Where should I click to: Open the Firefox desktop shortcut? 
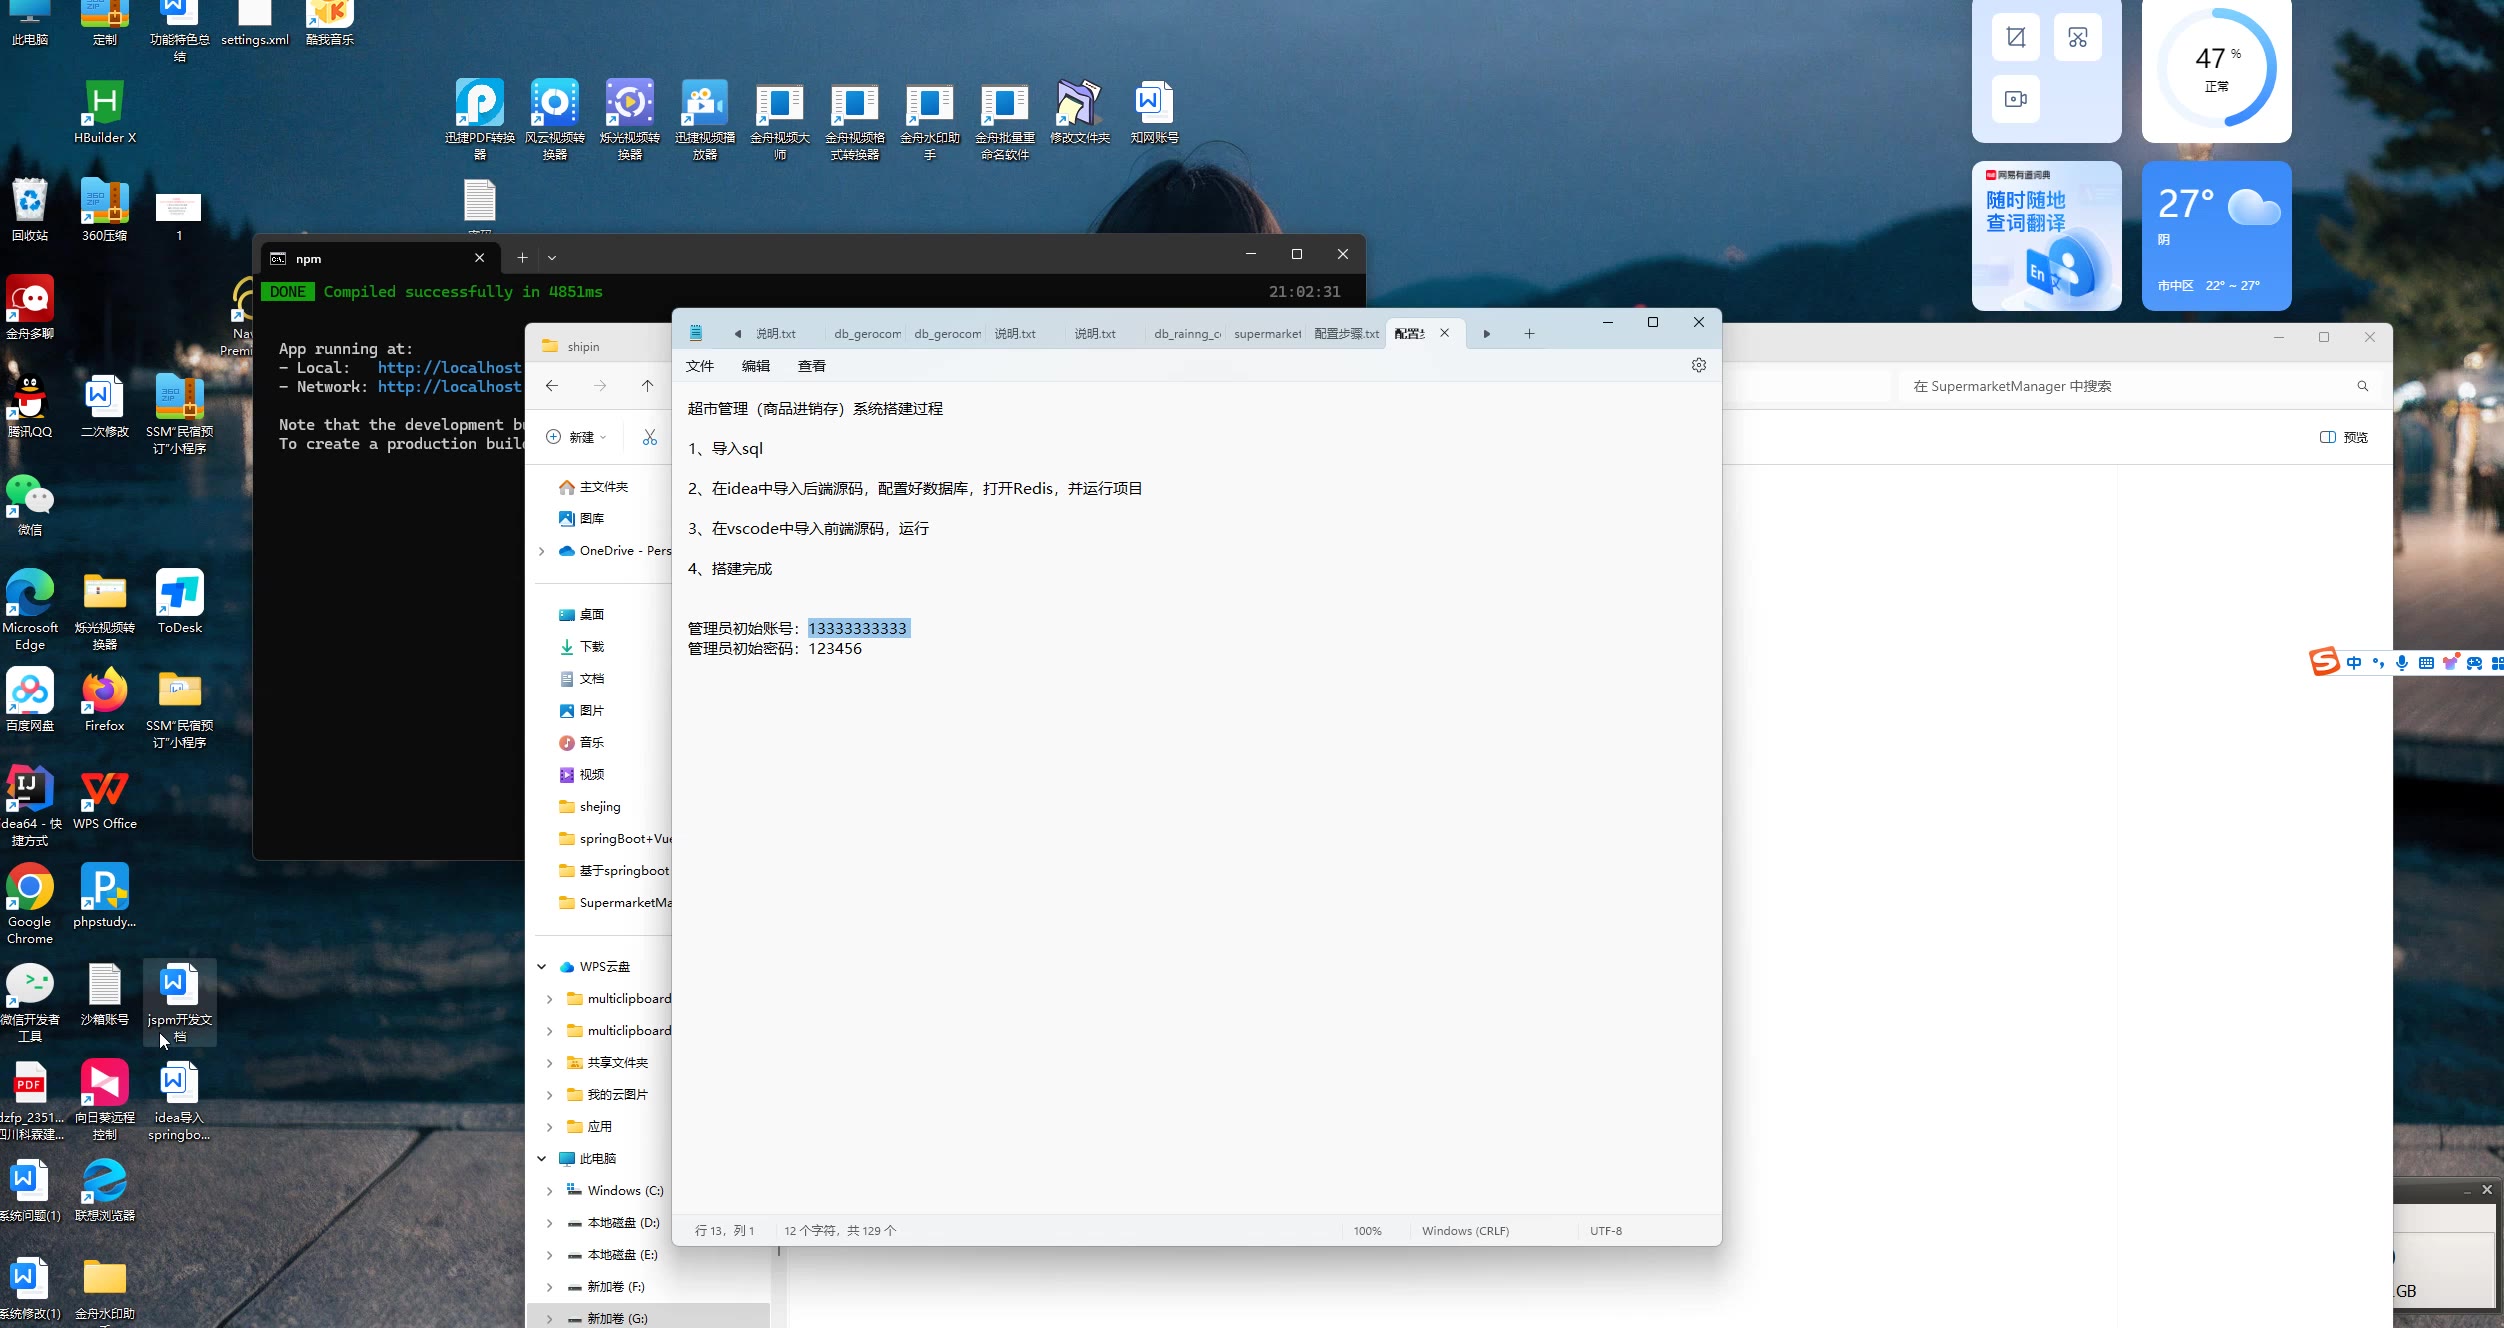[104, 692]
